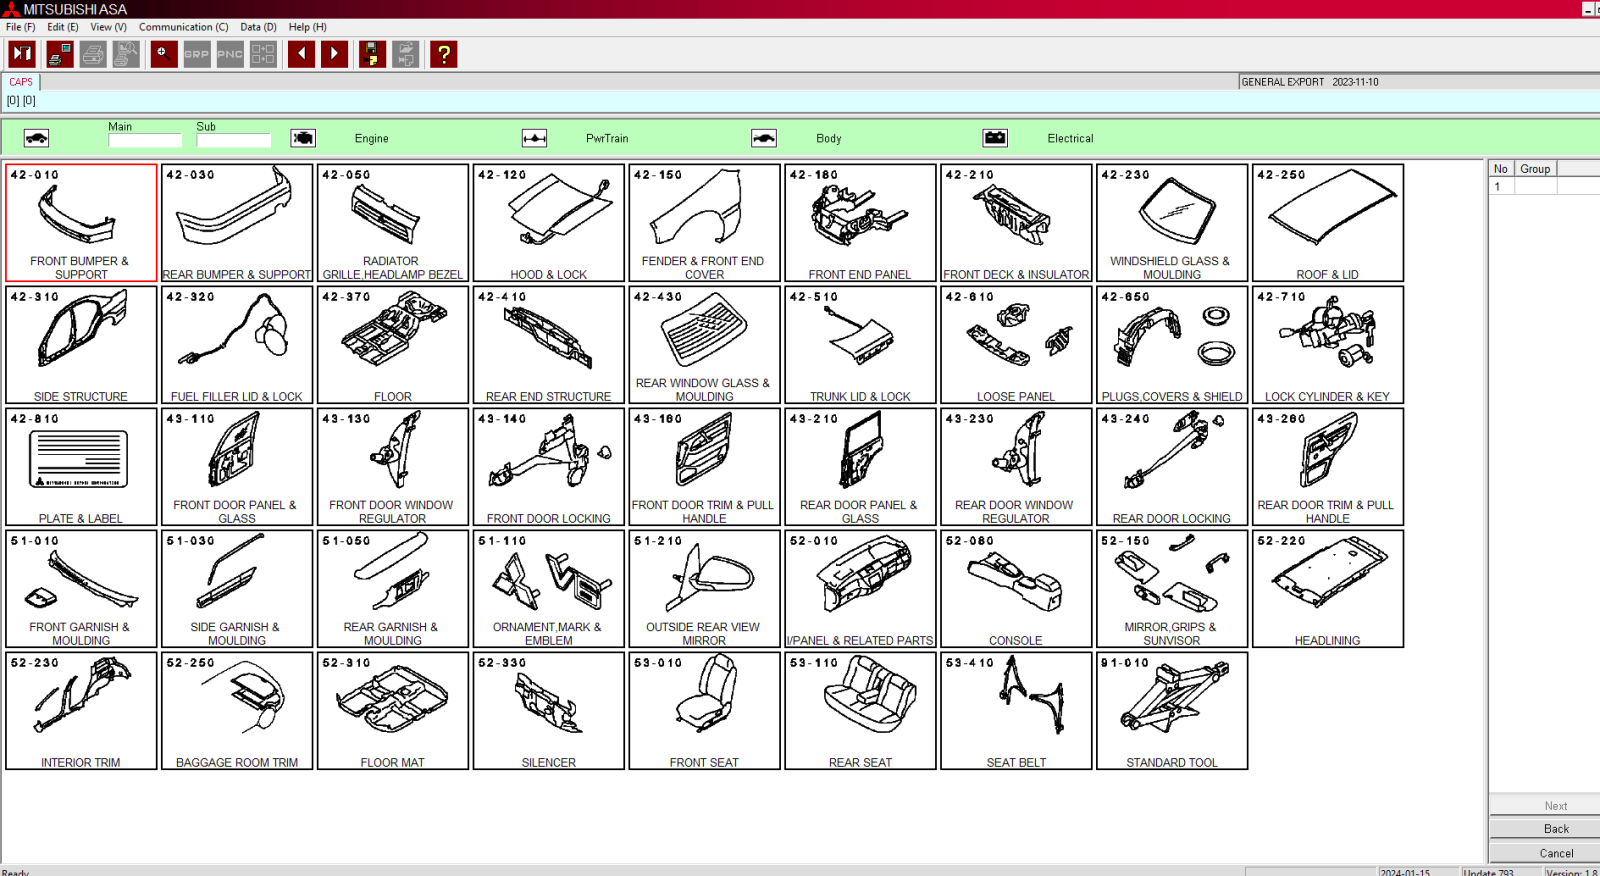Open 52-010 I/Panel & Related Parts
The image size is (1600, 876).
860,589
